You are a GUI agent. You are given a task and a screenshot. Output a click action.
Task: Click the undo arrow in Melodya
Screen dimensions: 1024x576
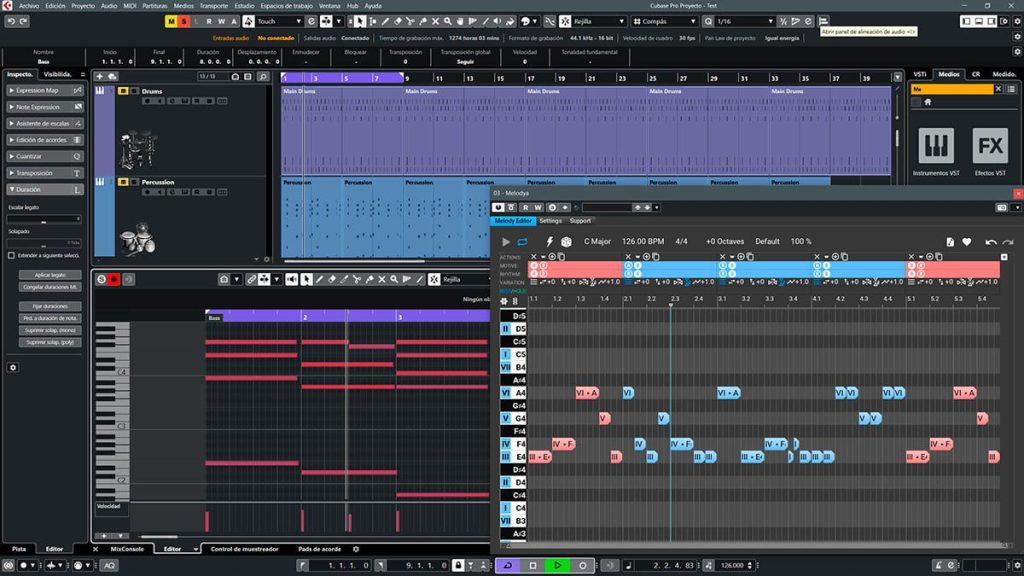coord(990,241)
